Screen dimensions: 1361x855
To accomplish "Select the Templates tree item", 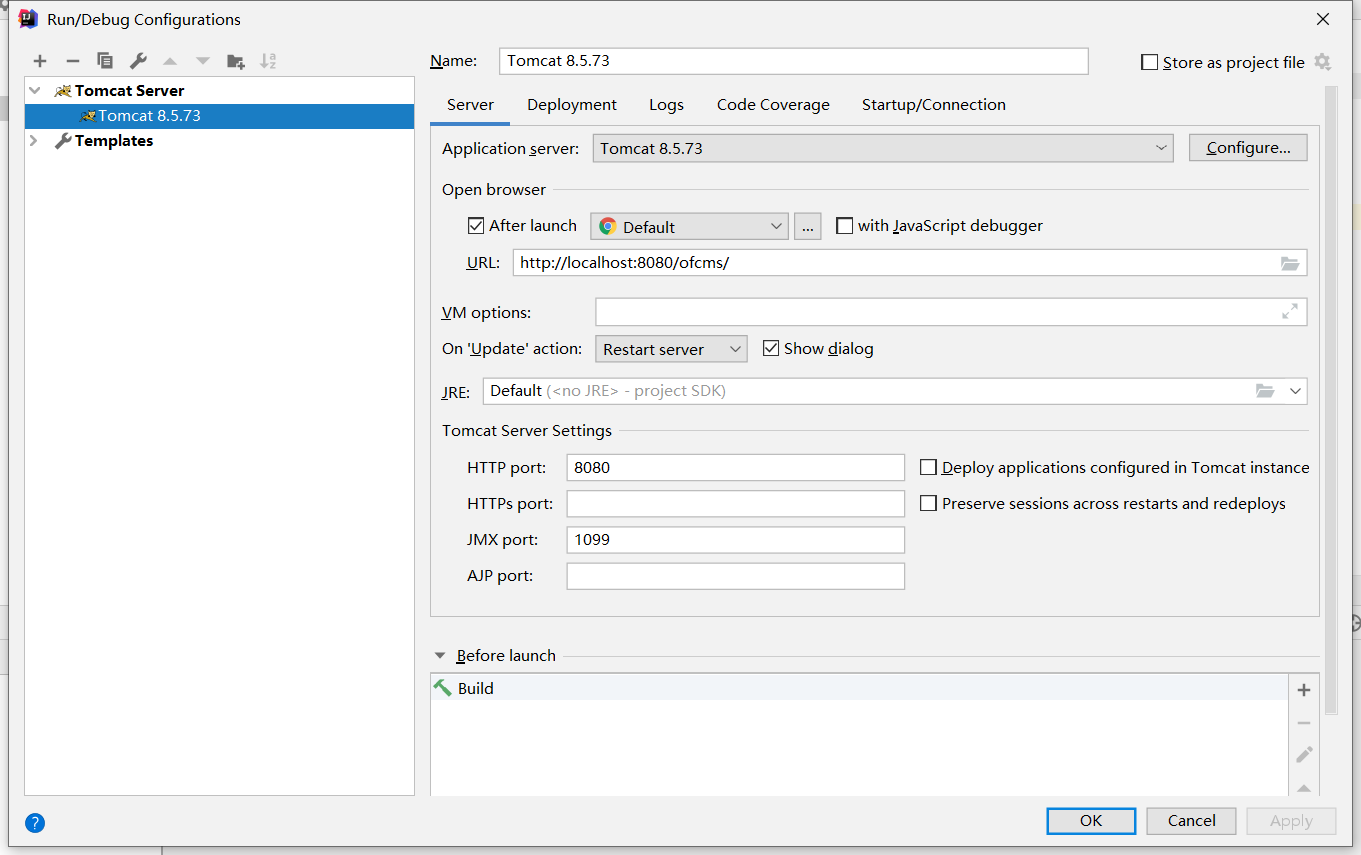I will coord(219,141).
